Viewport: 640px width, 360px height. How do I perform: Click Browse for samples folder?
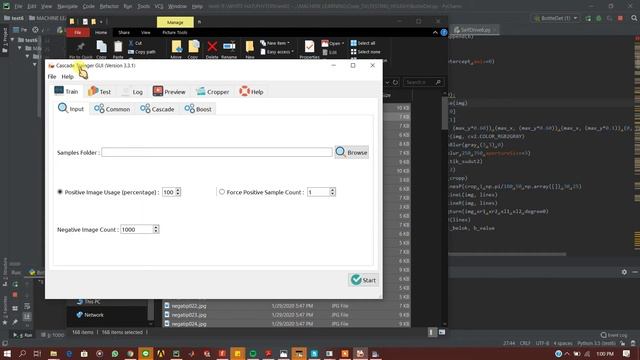coord(351,152)
